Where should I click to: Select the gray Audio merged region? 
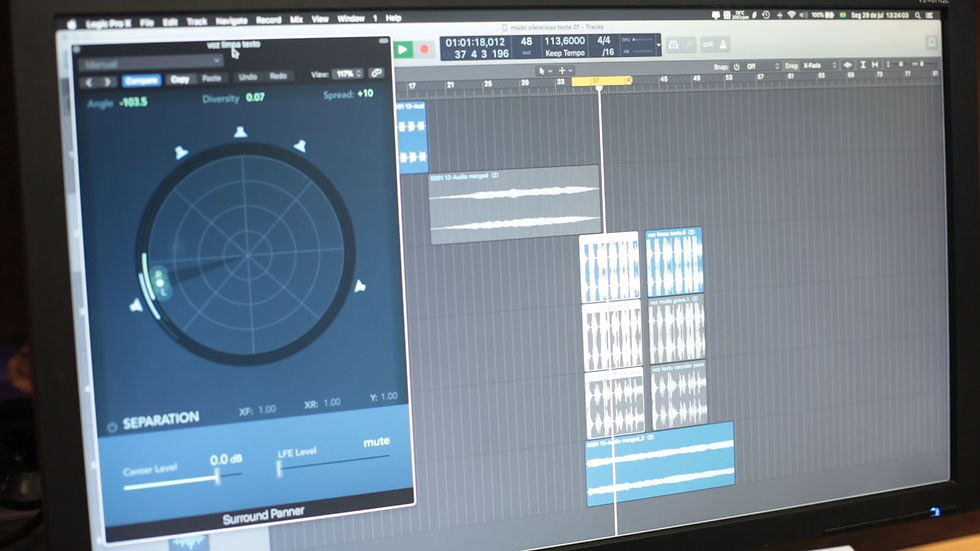pos(515,204)
